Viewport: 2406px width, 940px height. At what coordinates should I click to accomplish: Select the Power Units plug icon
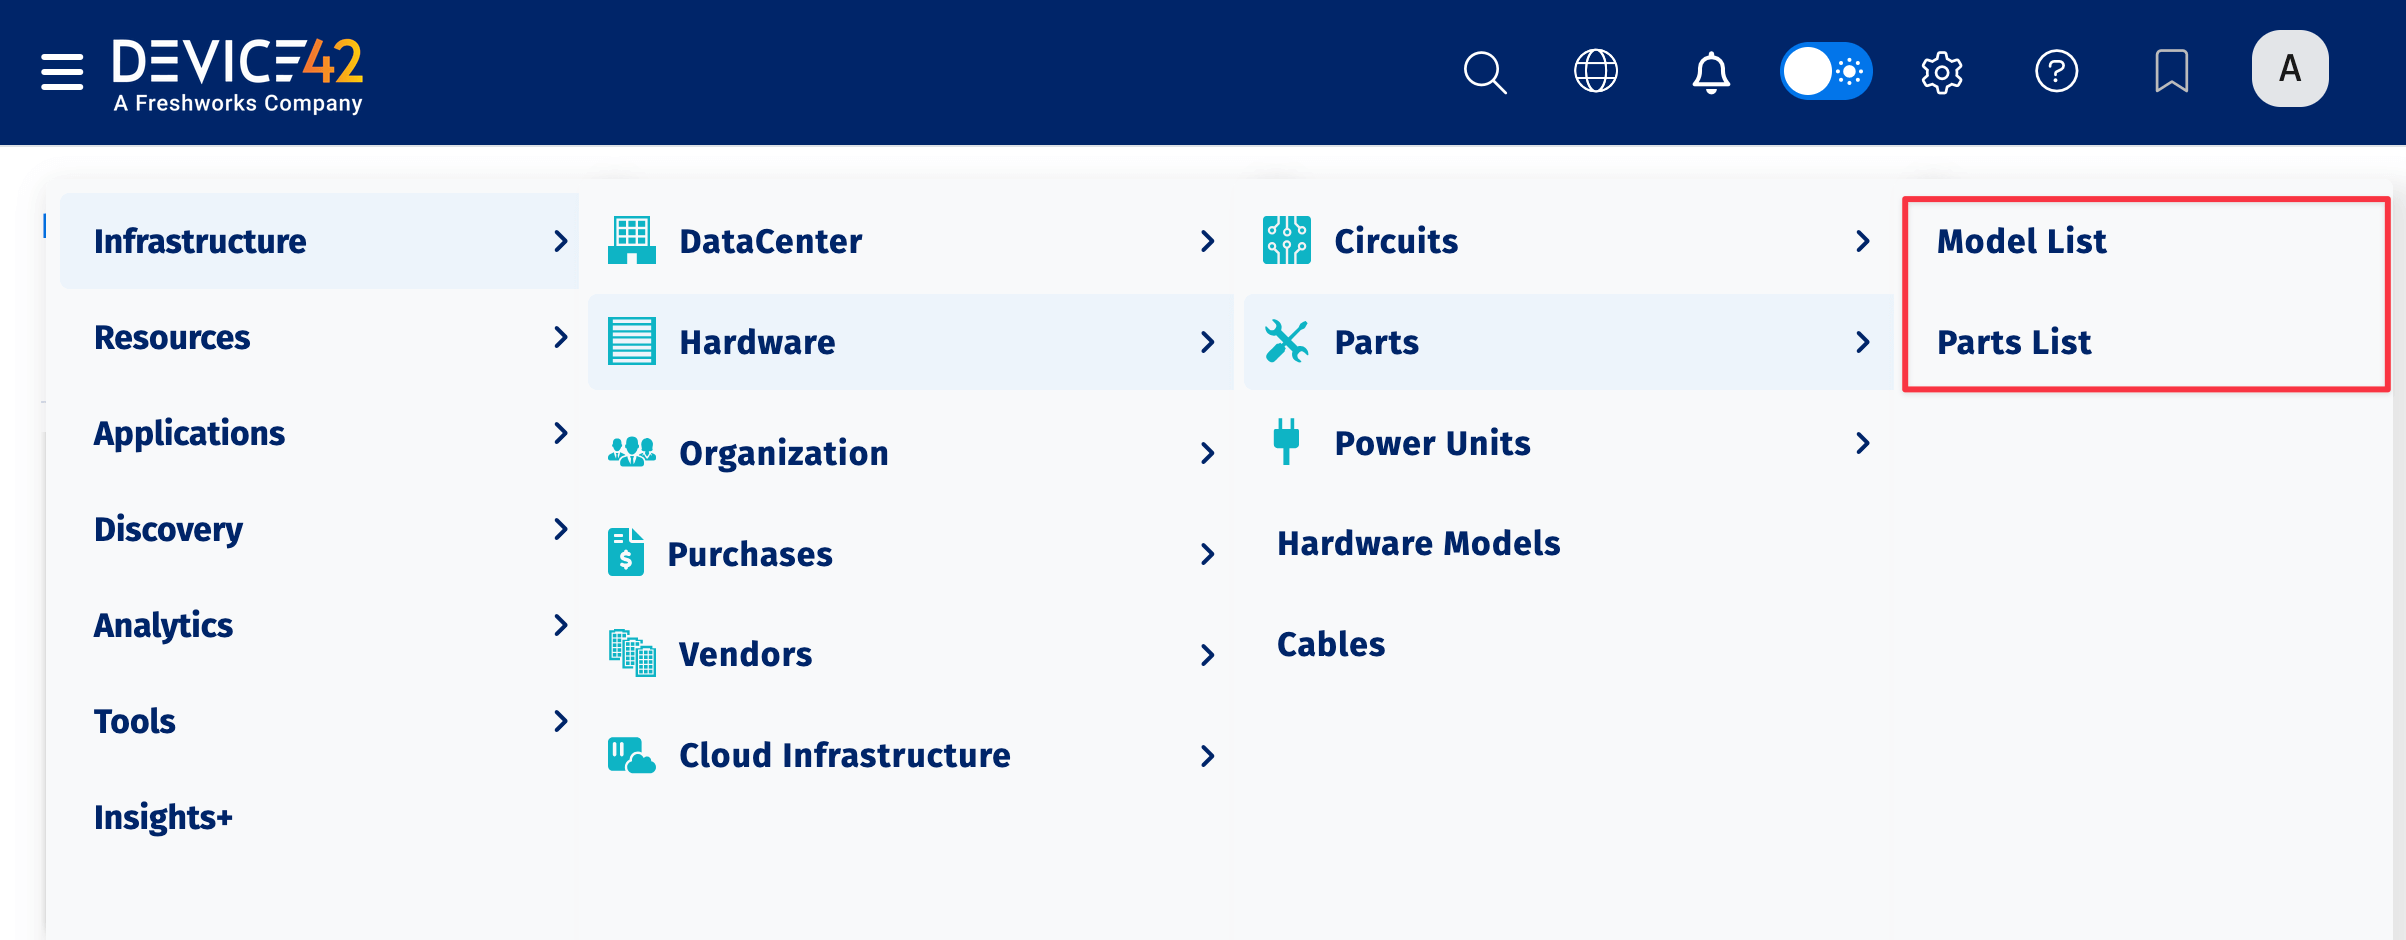click(x=1286, y=441)
